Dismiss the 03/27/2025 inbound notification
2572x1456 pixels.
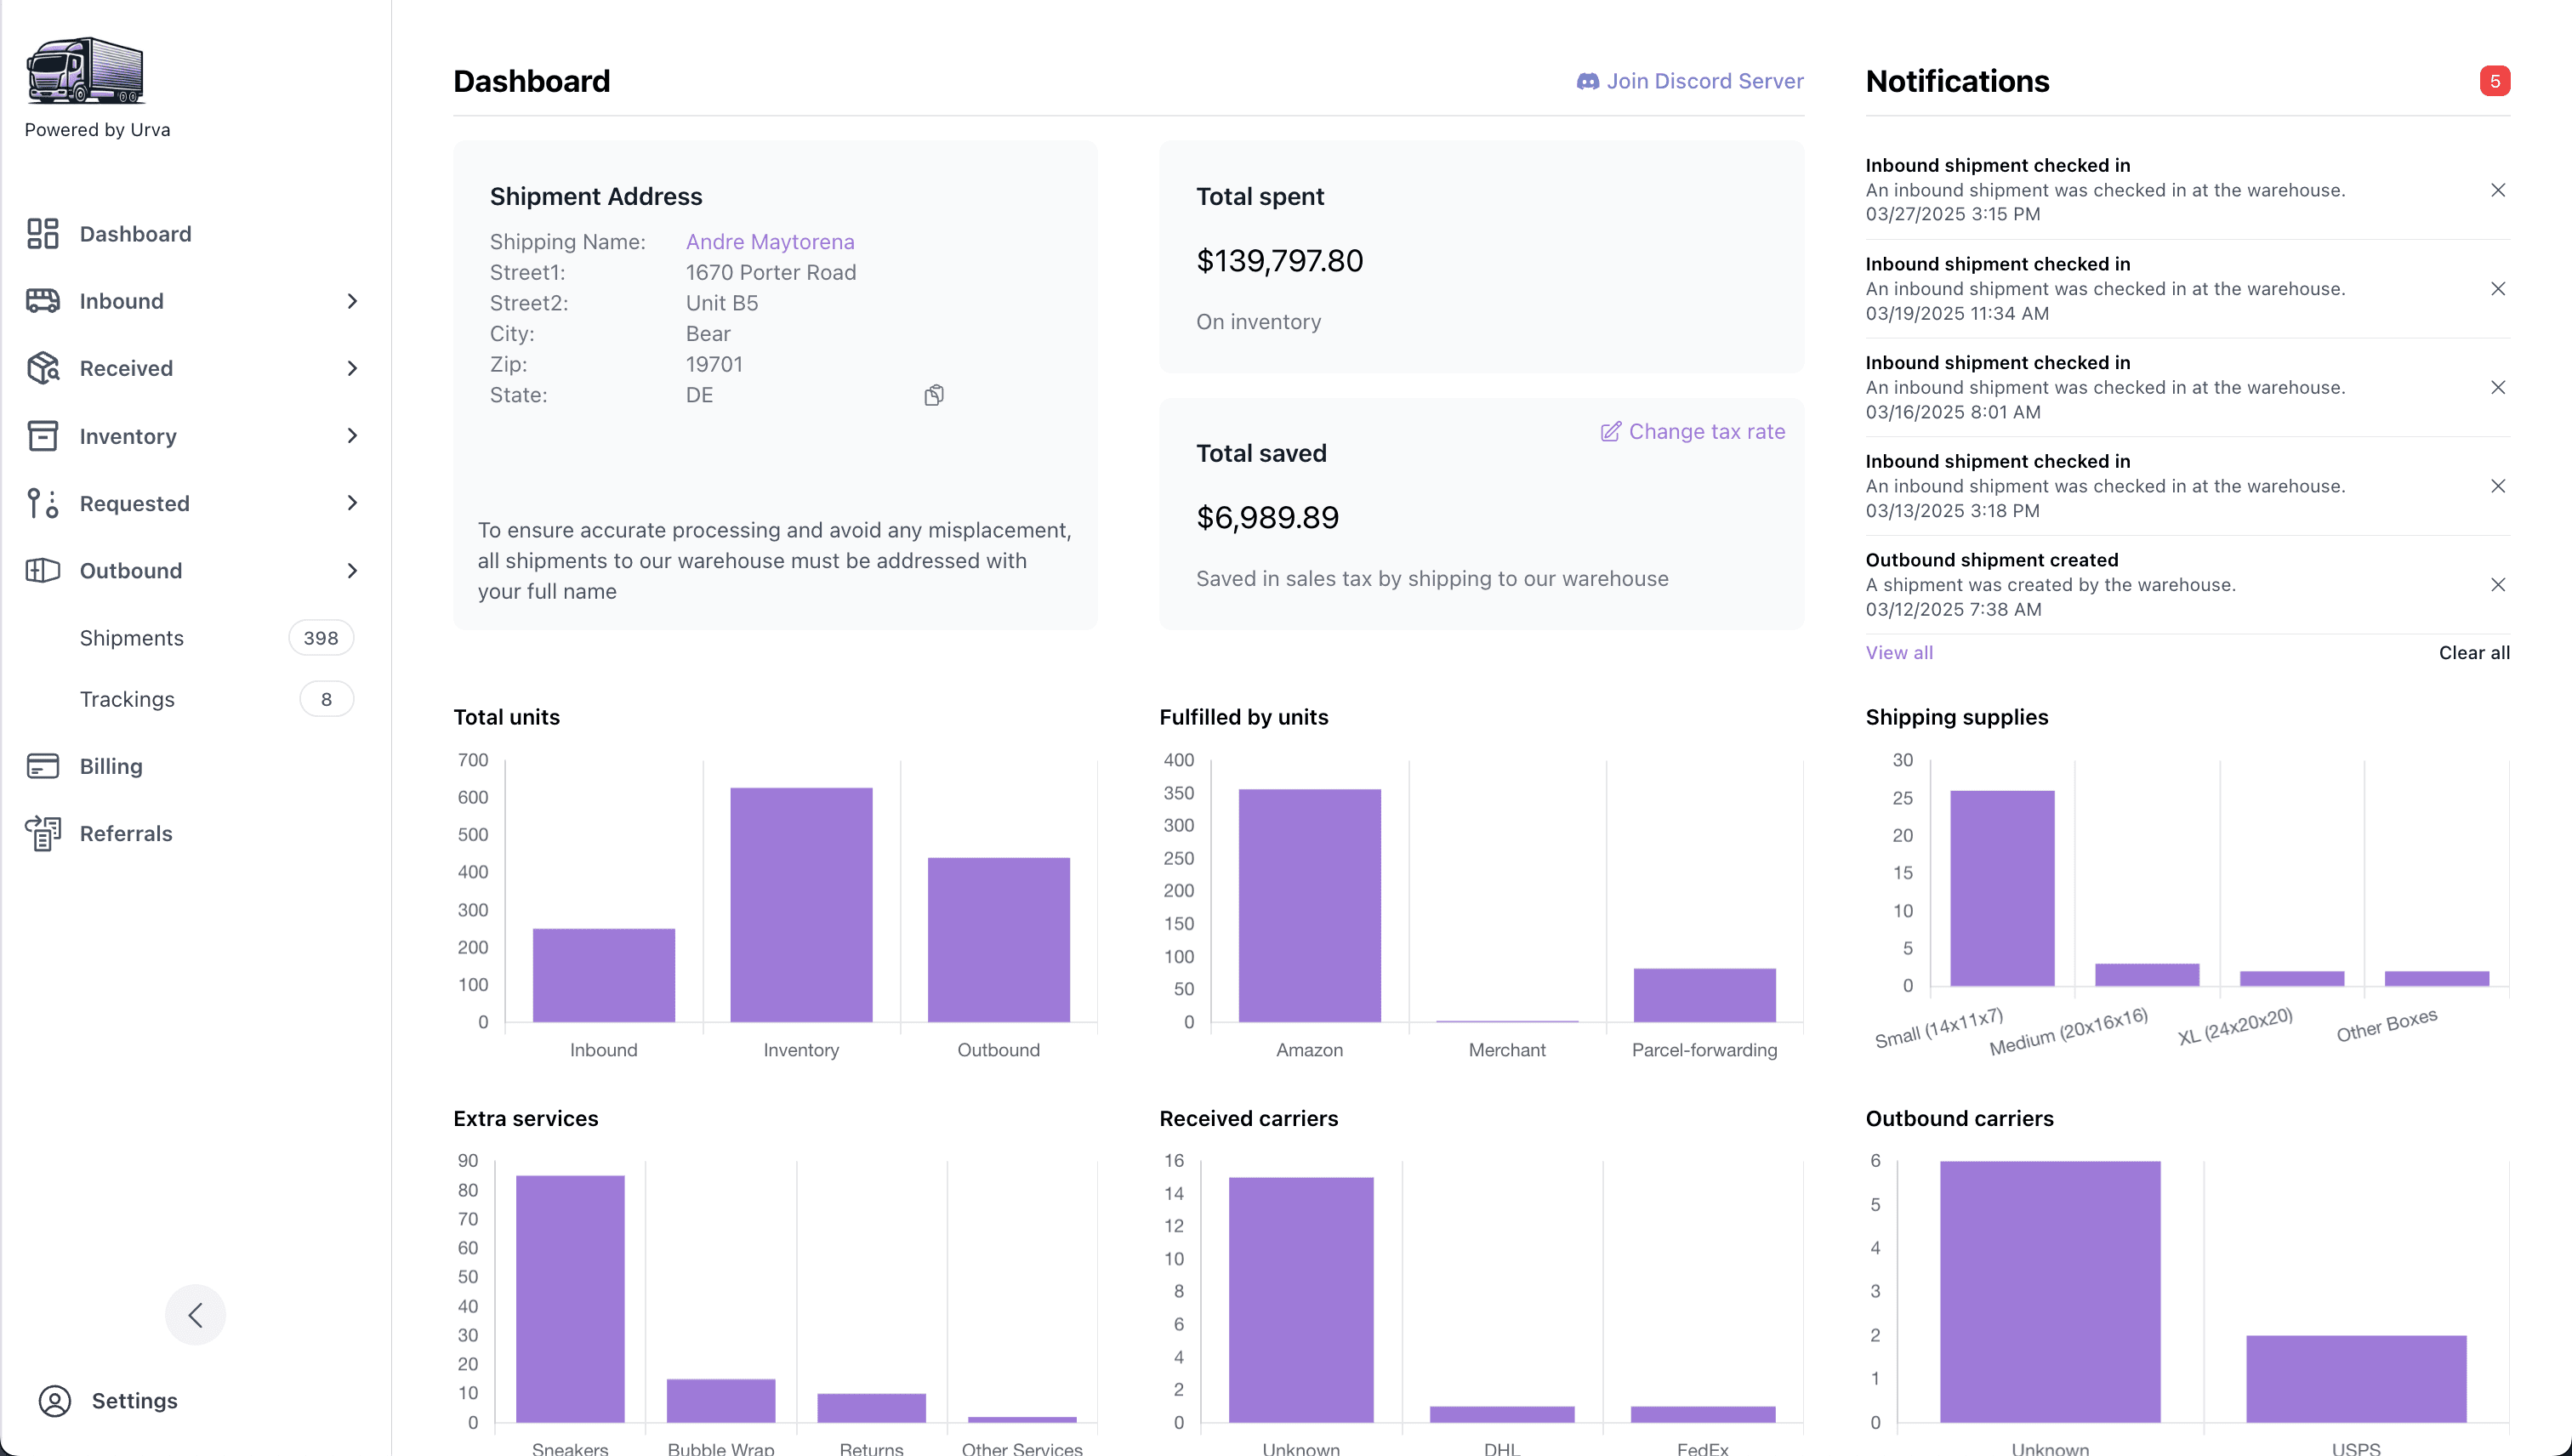pyautogui.click(x=2497, y=190)
